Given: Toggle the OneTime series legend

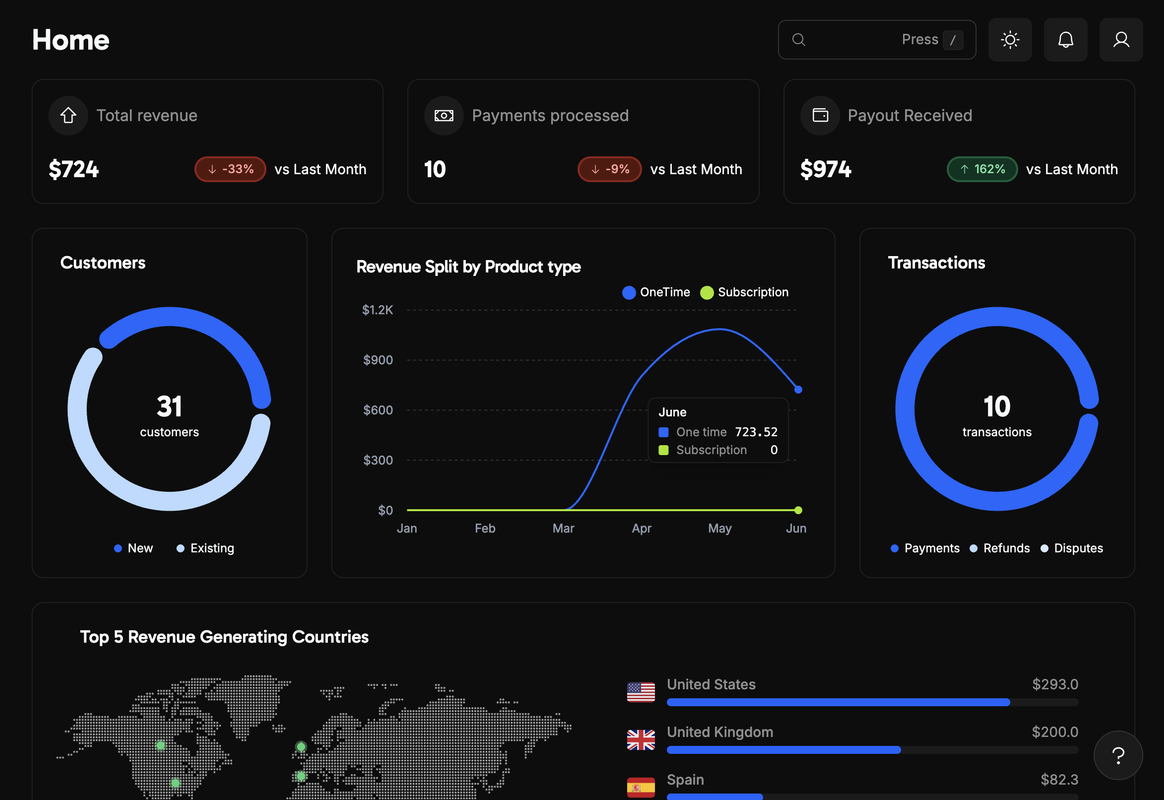Looking at the screenshot, I should 656,292.
